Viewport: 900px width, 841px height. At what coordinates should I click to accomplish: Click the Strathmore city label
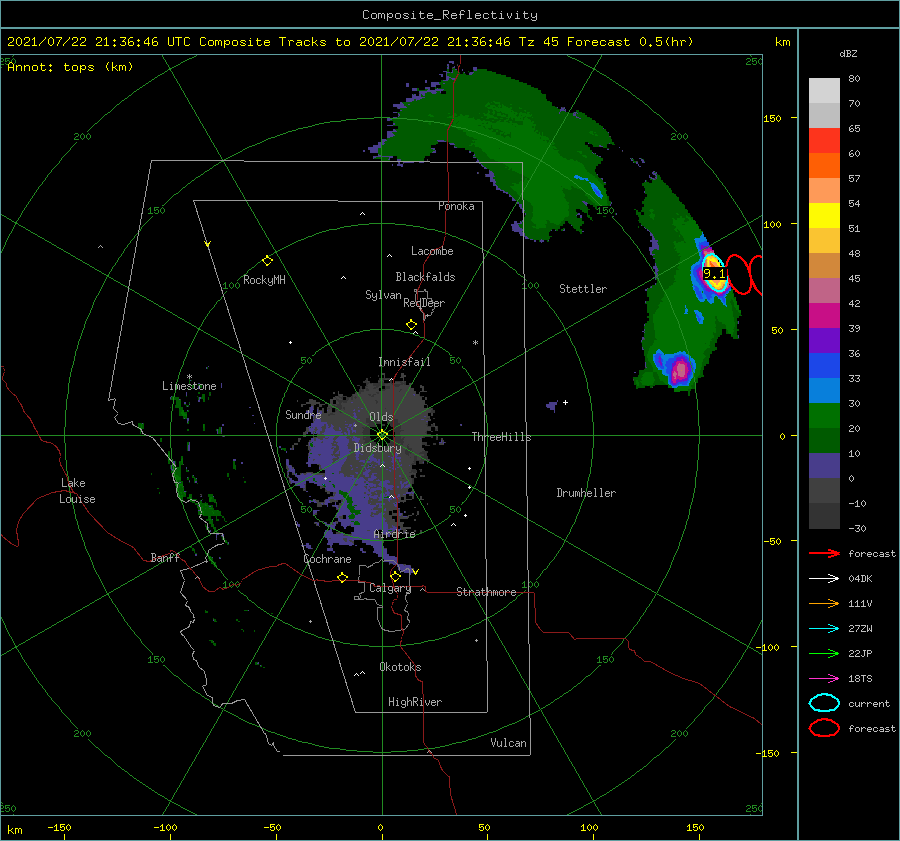486,592
